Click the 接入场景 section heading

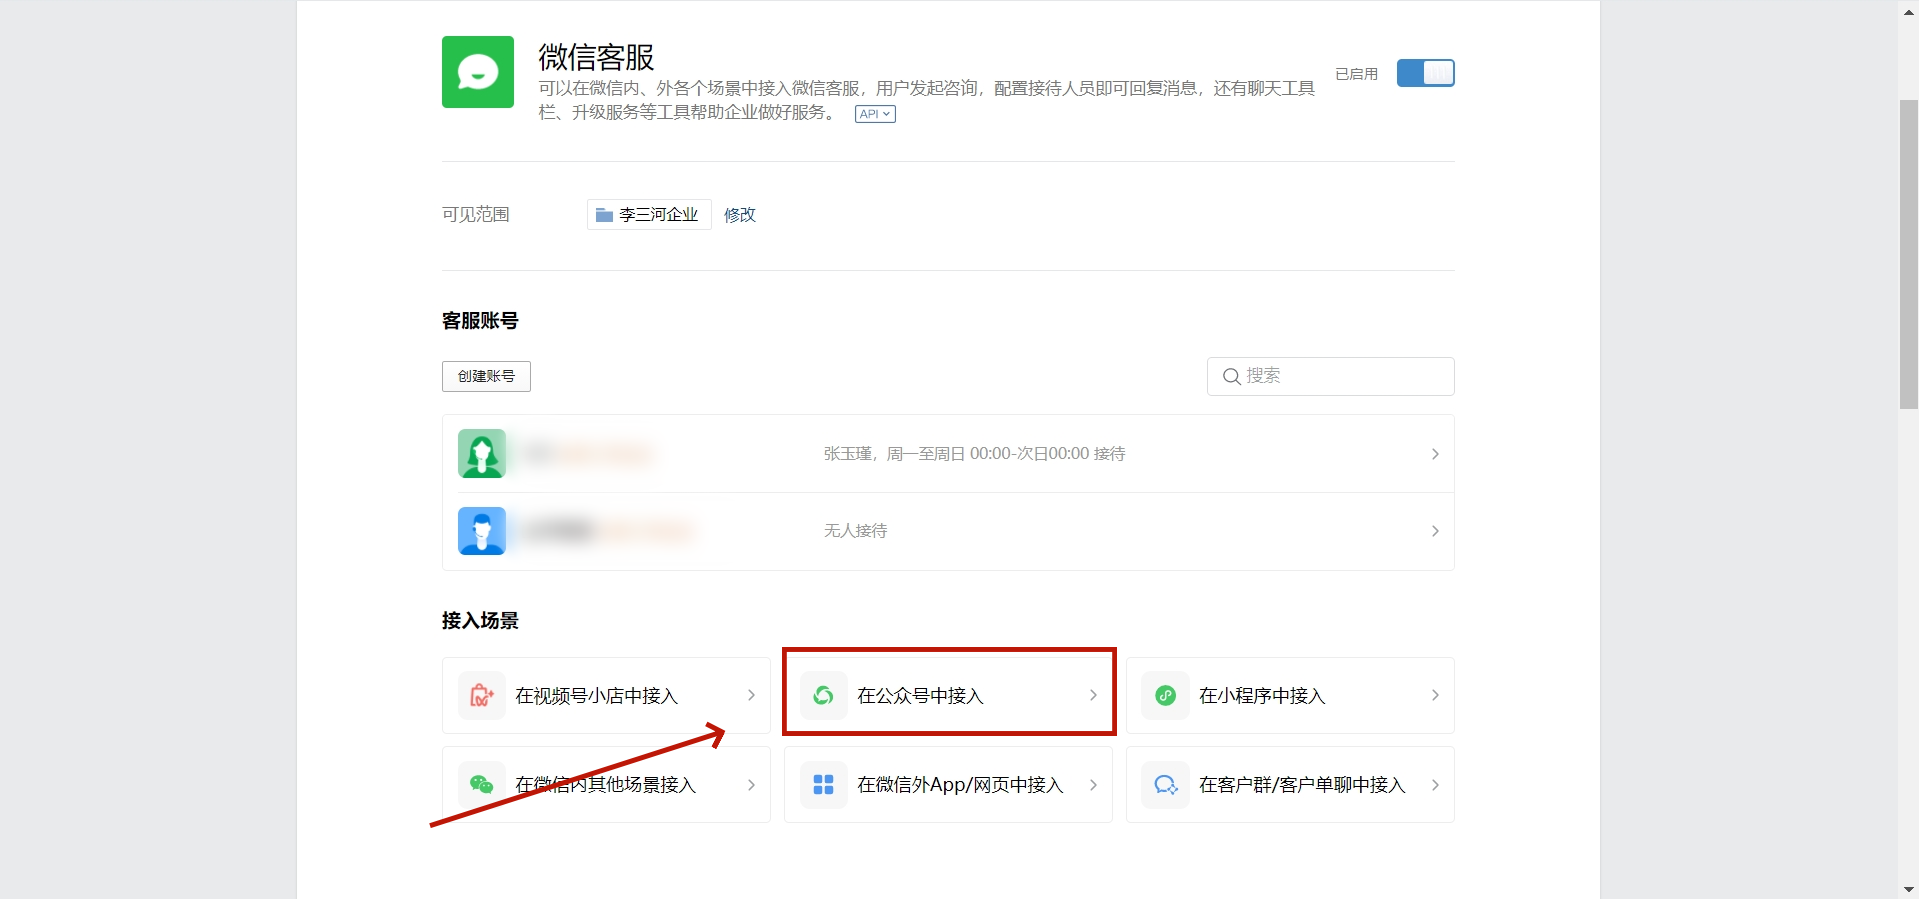point(480,621)
